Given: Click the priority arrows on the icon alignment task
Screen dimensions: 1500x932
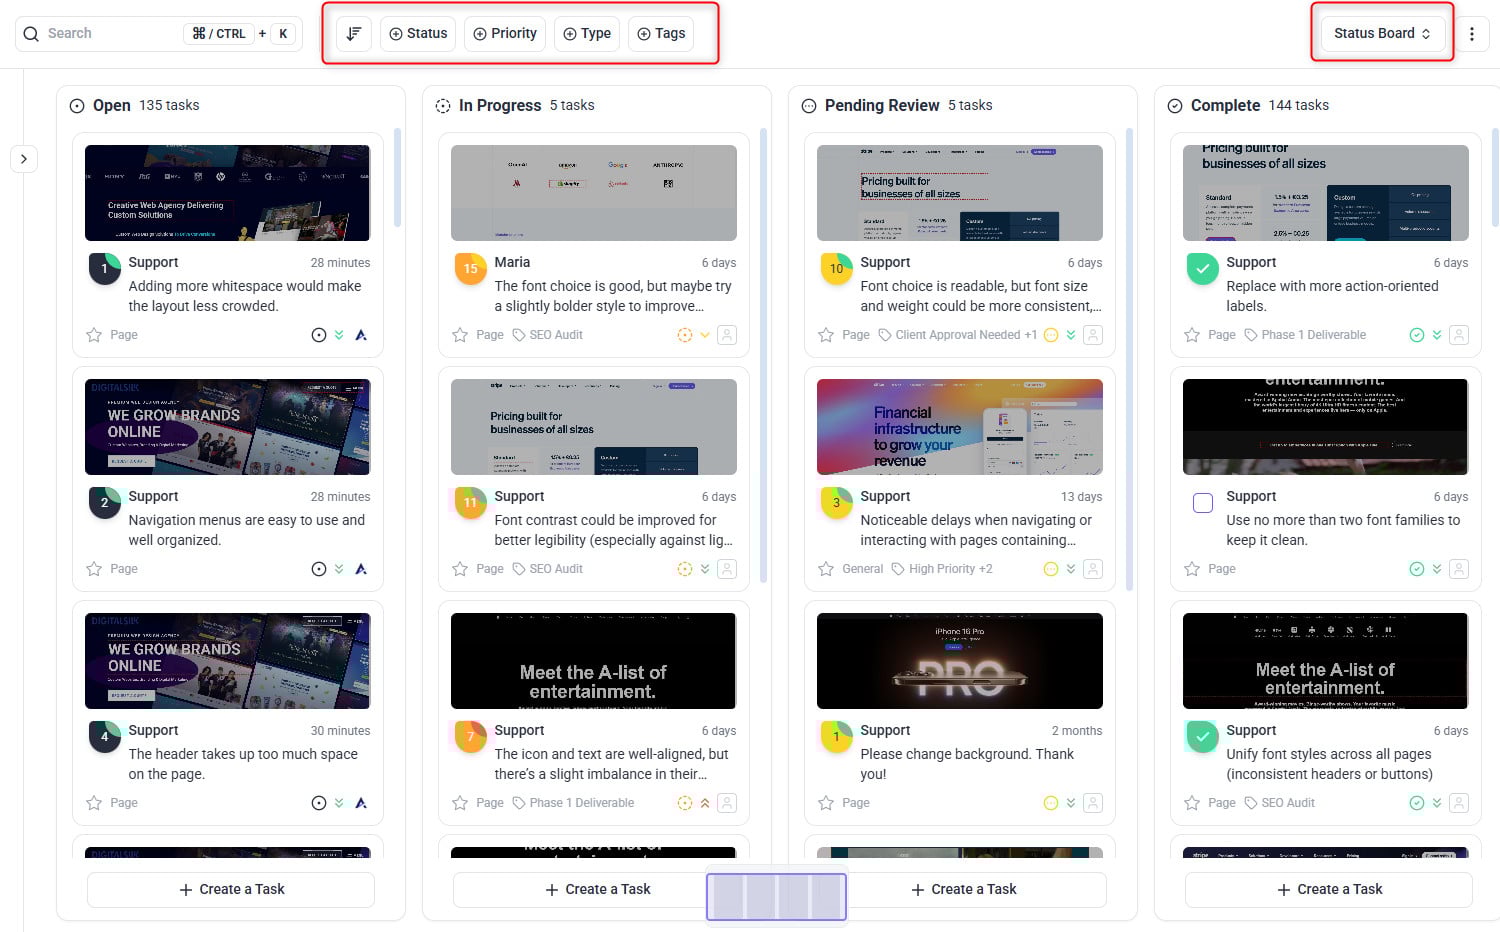Looking at the screenshot, I should click(x=705, y=803).
